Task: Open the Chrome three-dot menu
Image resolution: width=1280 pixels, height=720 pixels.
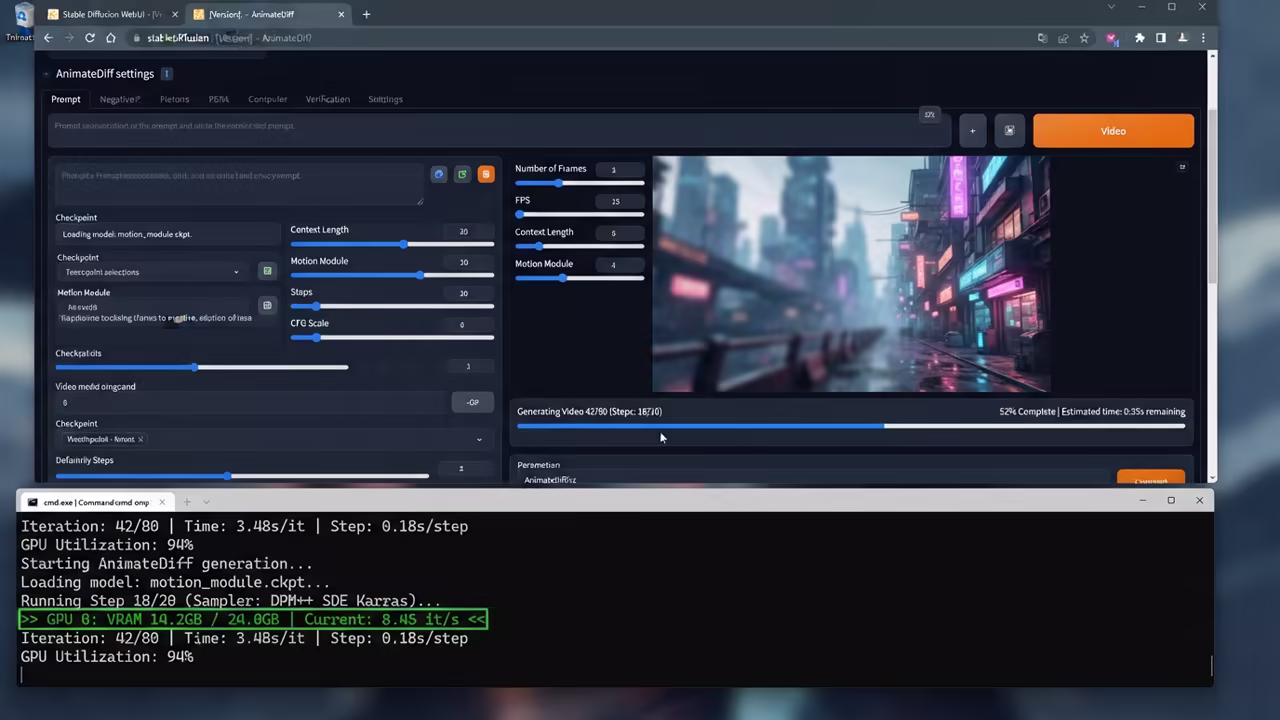Action: tap(1203, 38)
